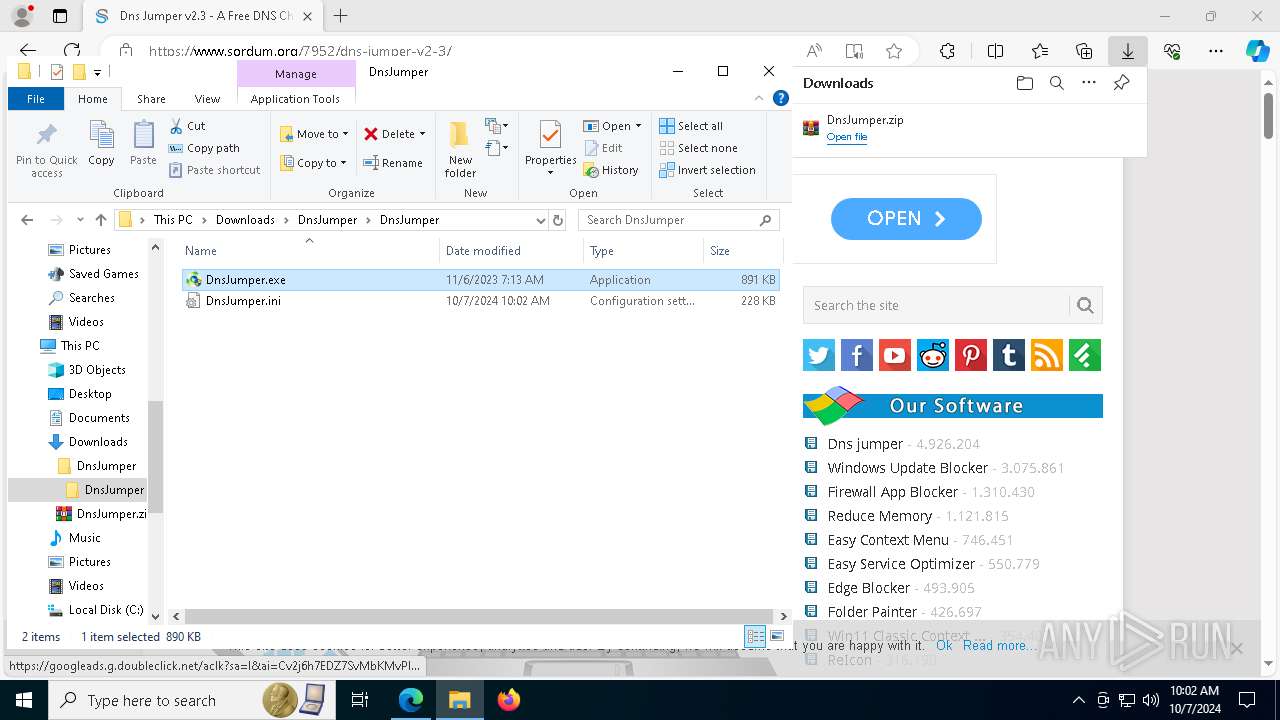Click Invert selection
Viewport: 1280px width, 720px height.
[707, 170]
